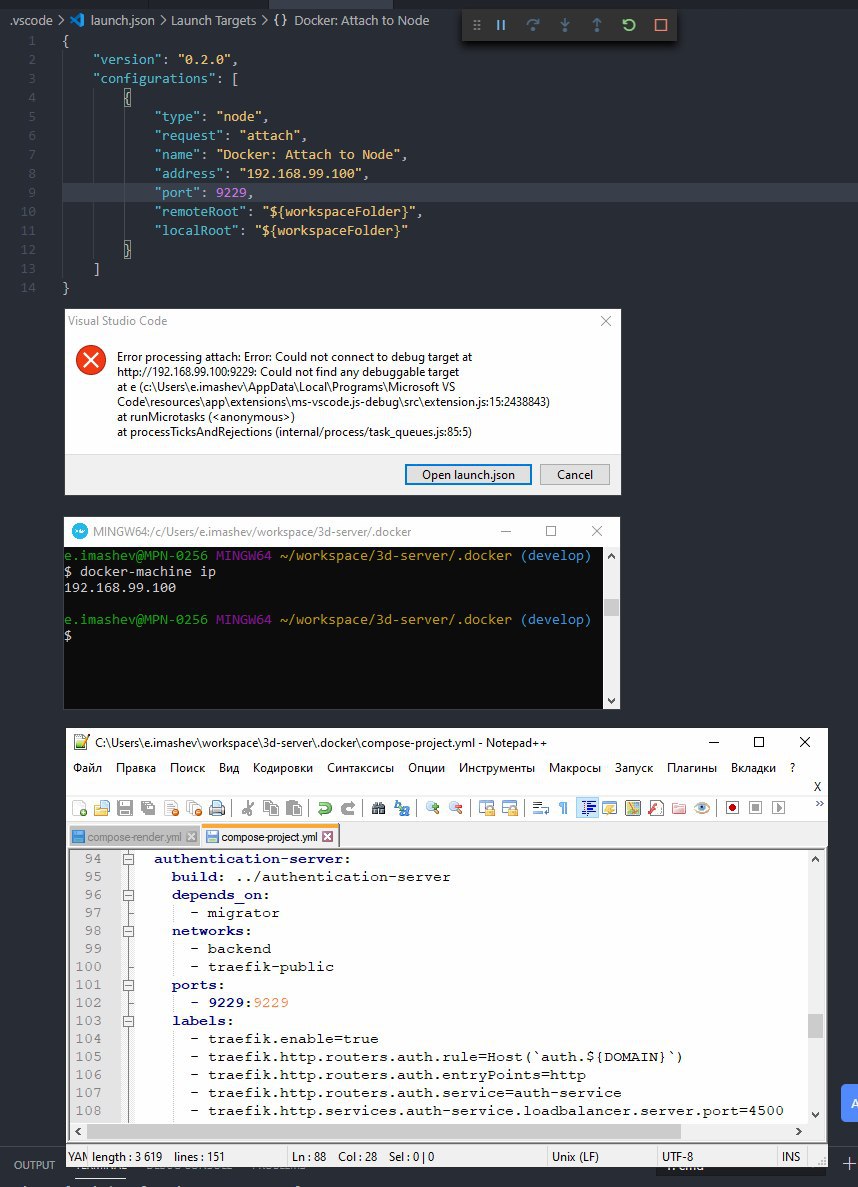Screen dimensions: 858x1187
Task: Open the Плагины menu in Notepad++
Action: (x=691, y=768)
